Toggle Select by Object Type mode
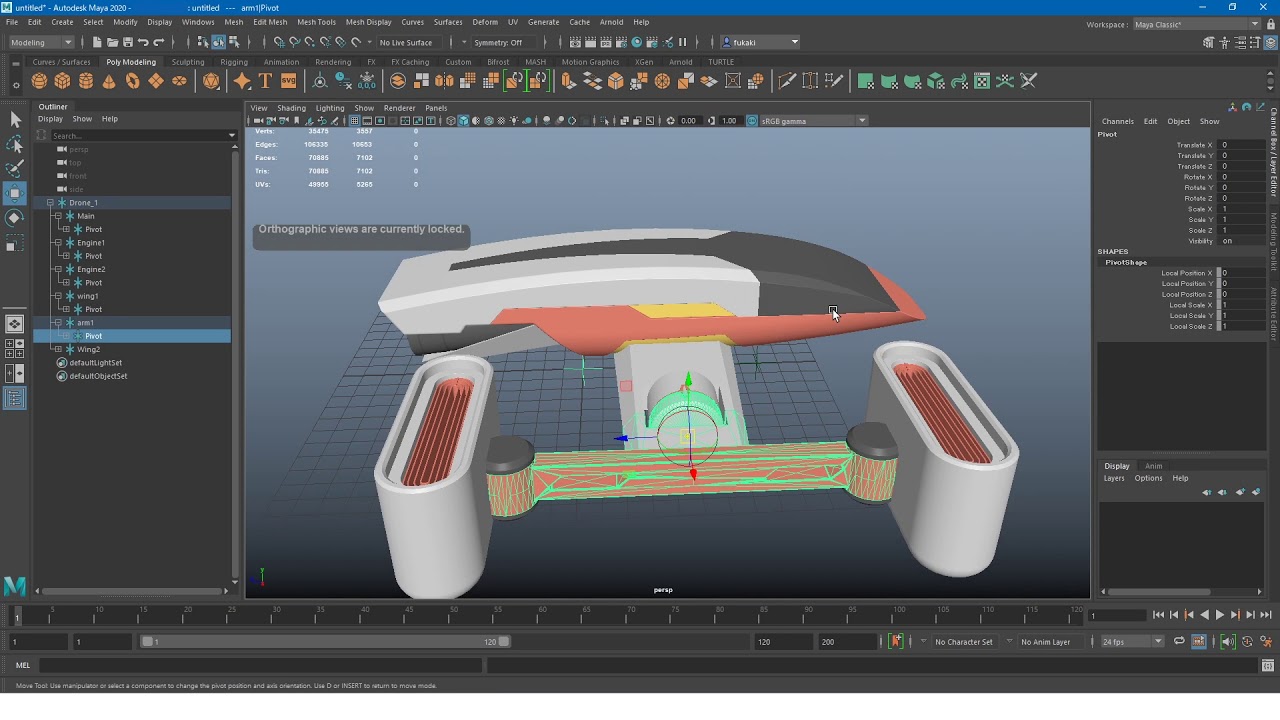This screenshot has width=1280, height=720. coord(218,42)
